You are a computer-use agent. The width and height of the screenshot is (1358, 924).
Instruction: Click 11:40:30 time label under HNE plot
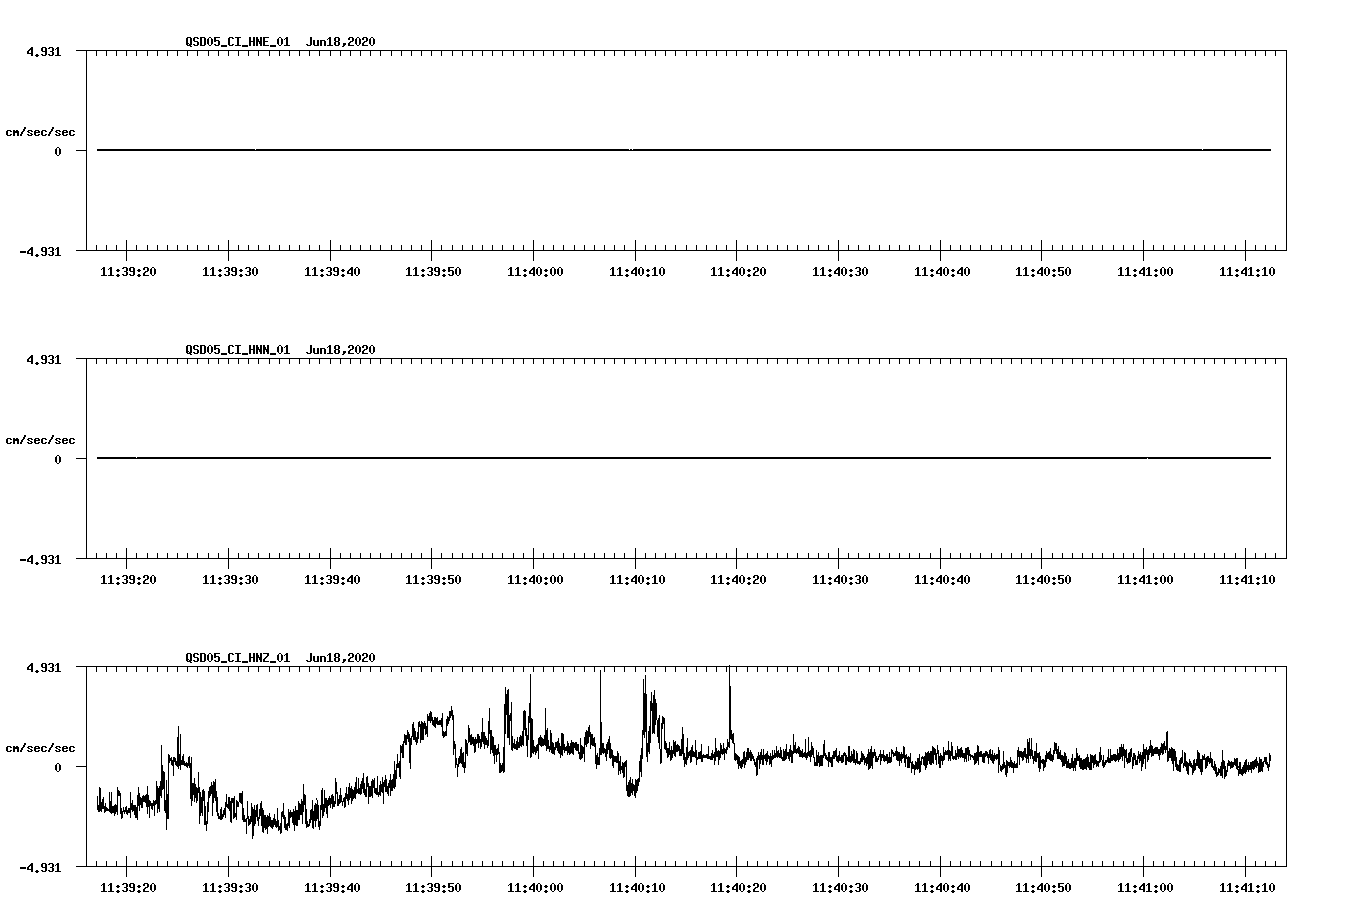click(840, 272)
